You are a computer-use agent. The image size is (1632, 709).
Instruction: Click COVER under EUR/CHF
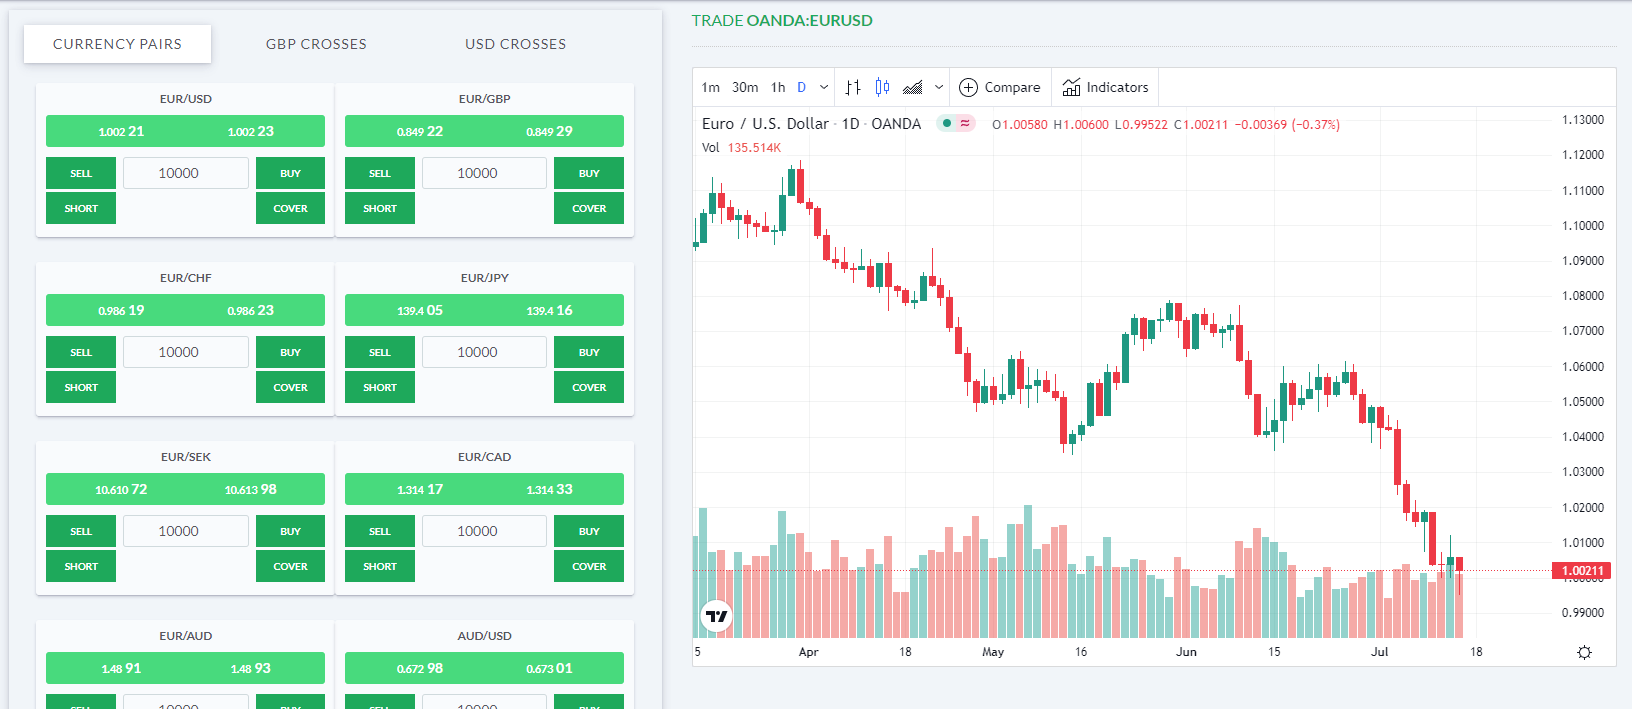click(x=290, y=387)
